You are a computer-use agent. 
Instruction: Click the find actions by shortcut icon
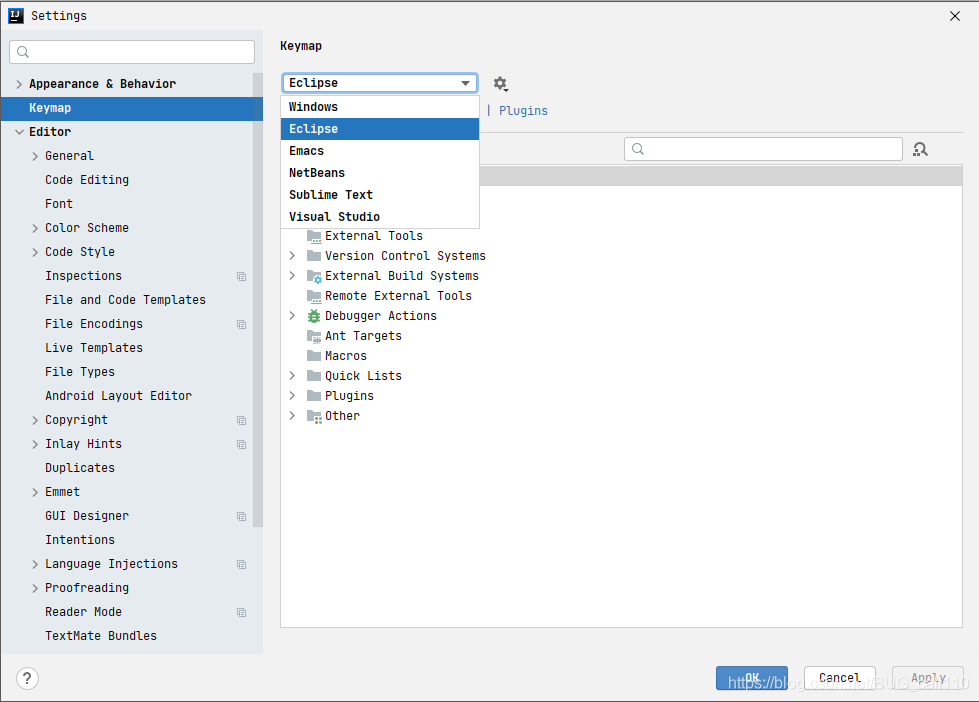point(919,148)
